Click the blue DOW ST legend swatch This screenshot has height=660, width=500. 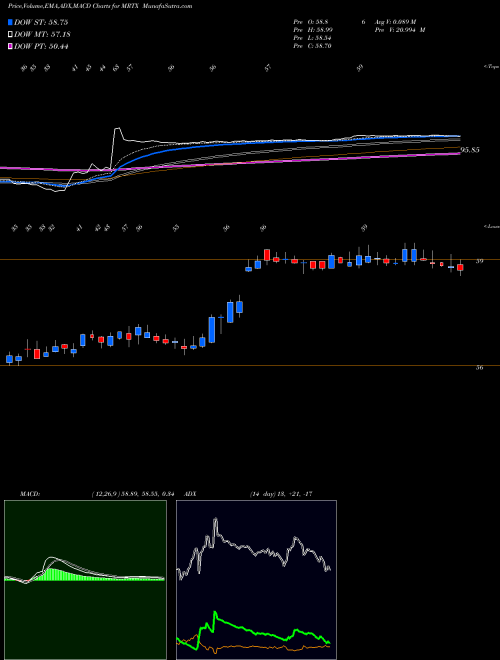[x=11, y=22]
